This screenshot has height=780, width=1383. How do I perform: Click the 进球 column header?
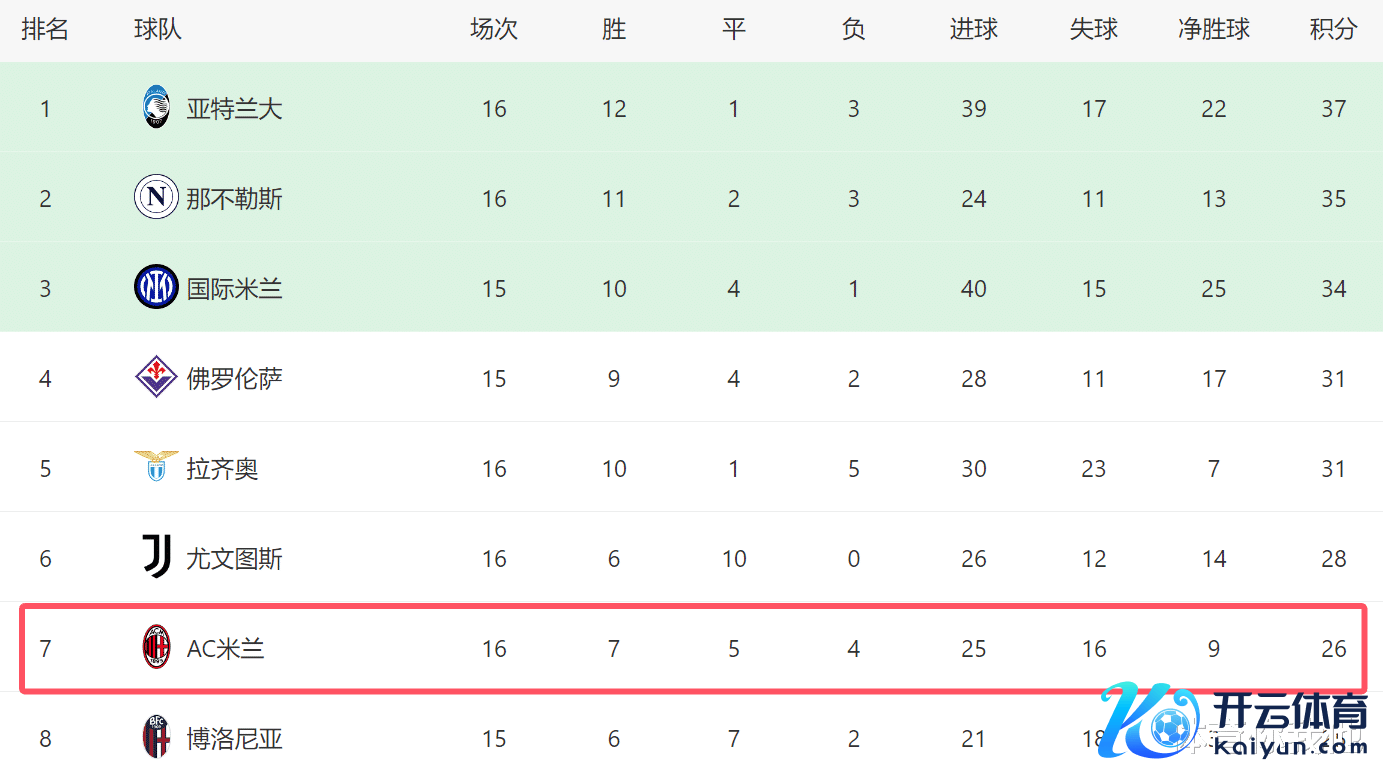(973, 30)
